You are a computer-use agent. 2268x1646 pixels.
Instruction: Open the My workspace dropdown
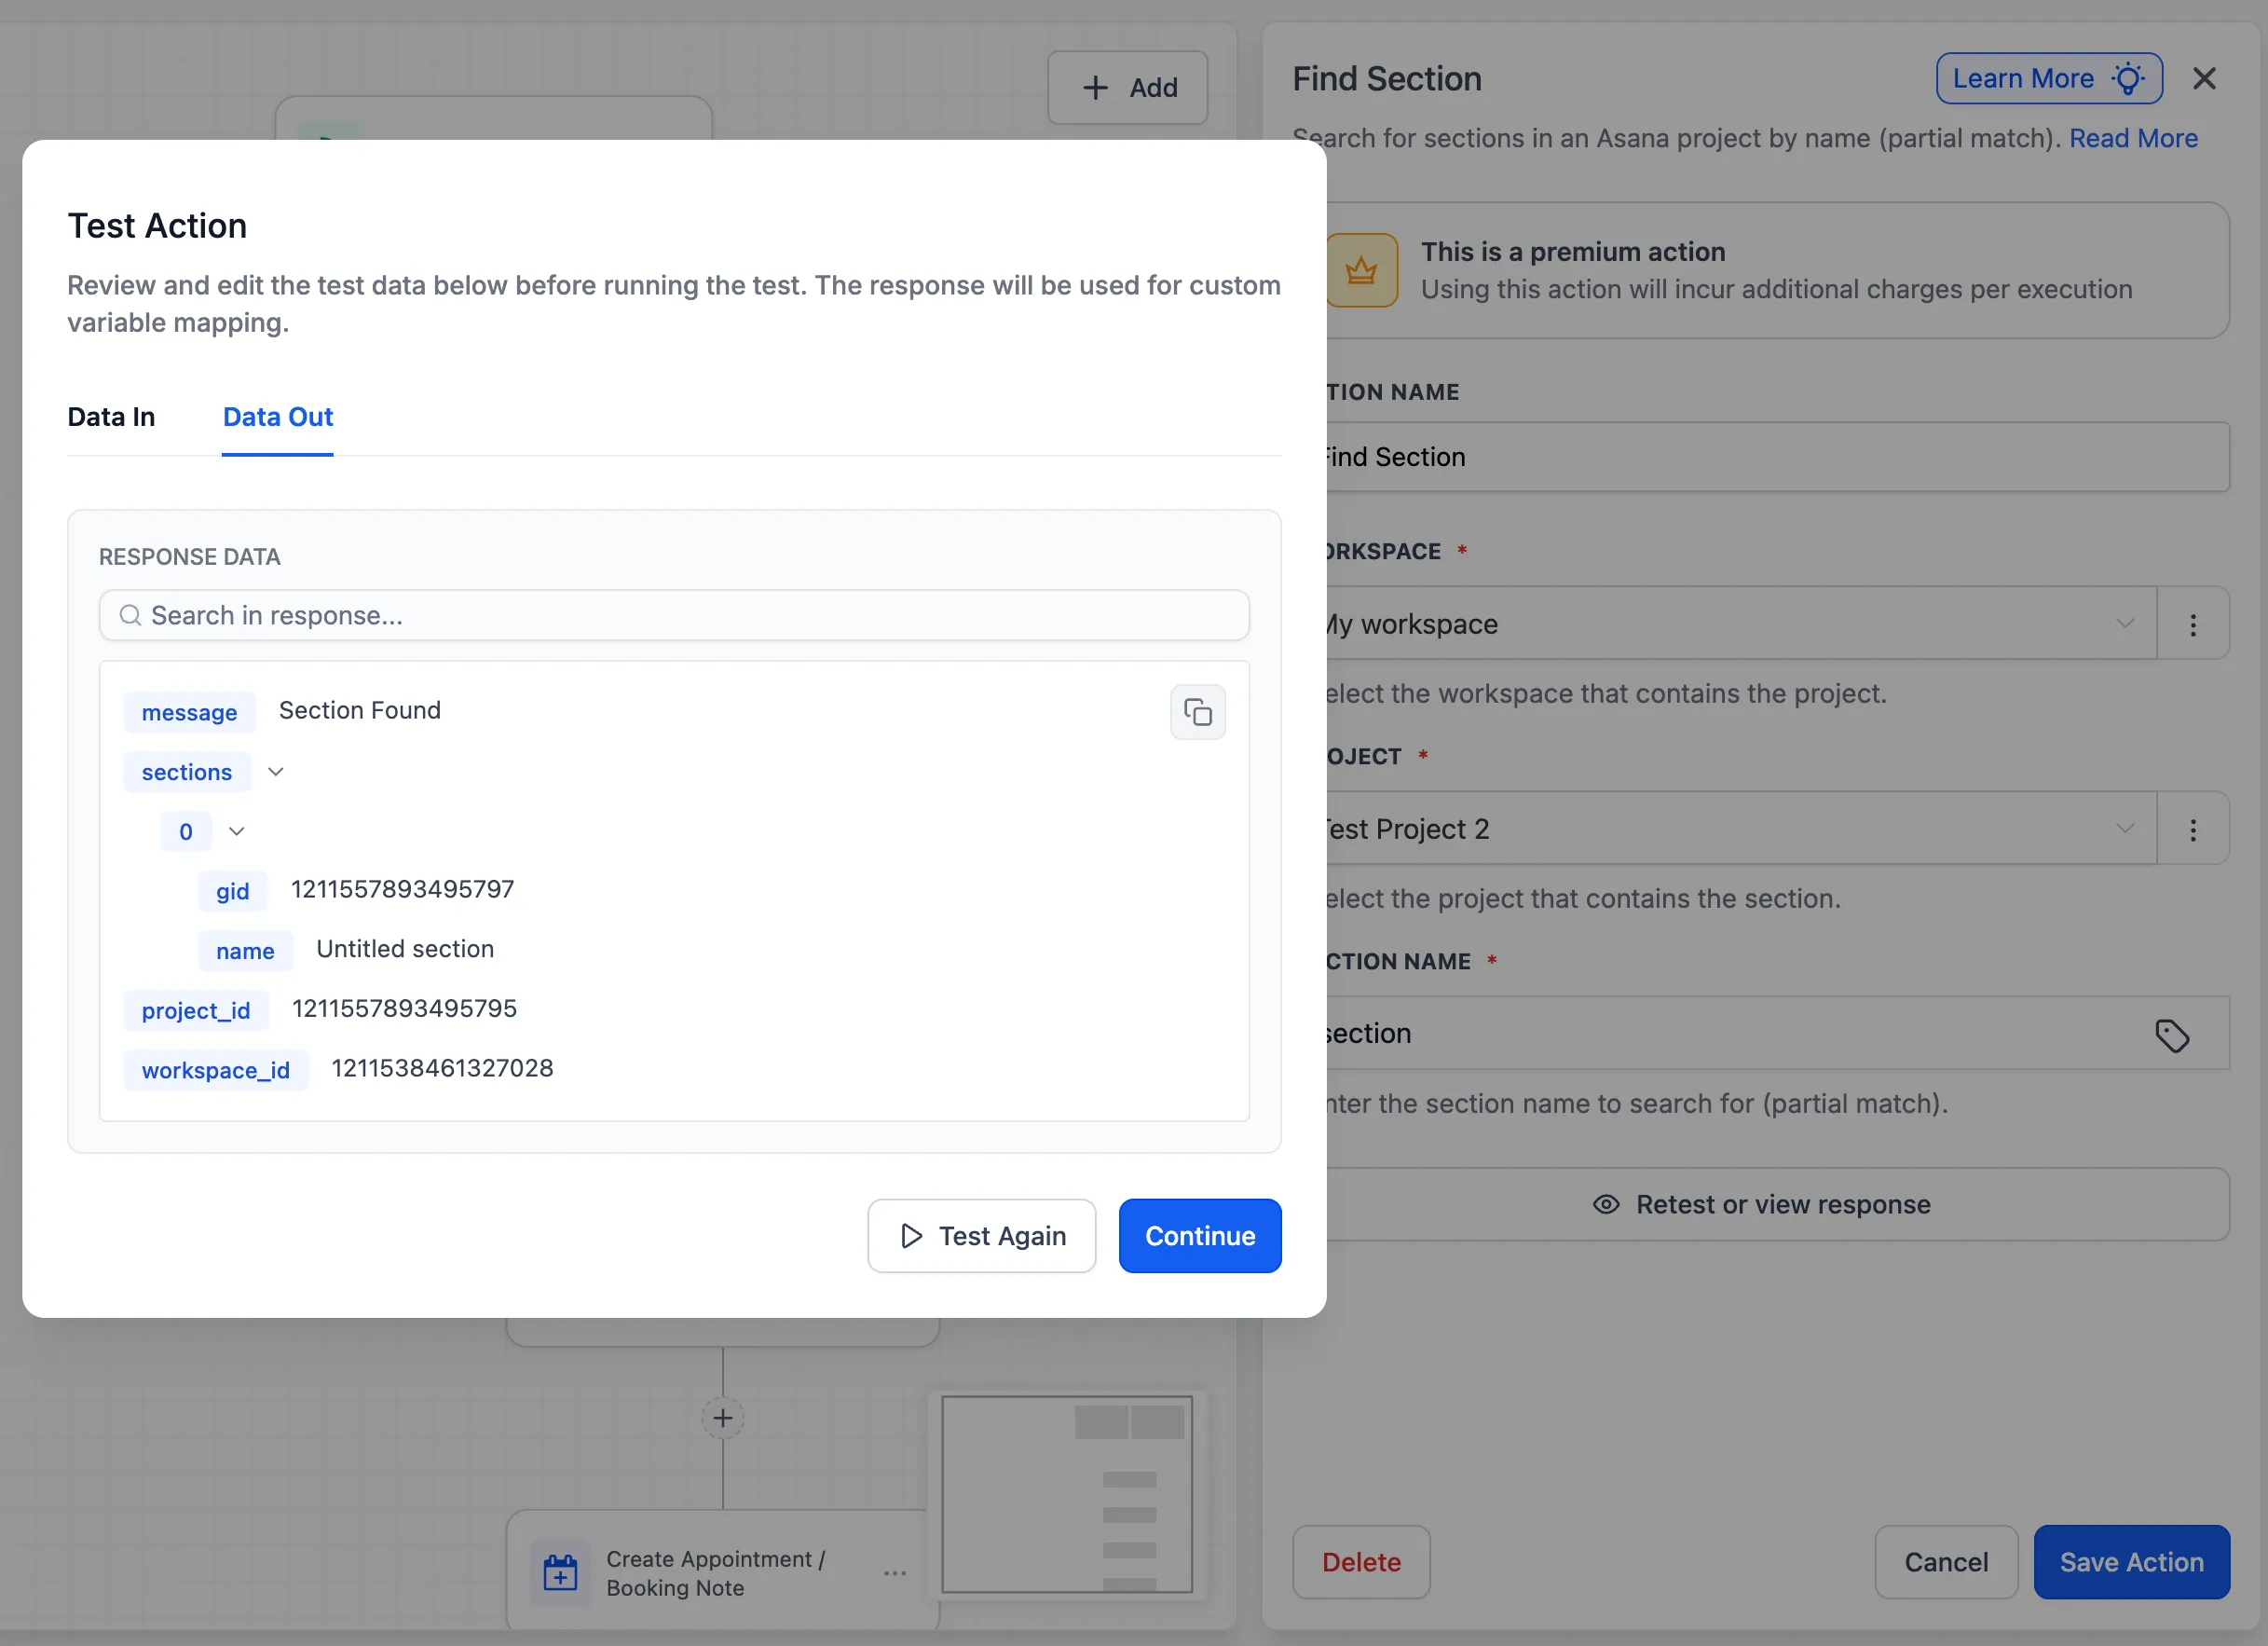[x=2126, y=623]
